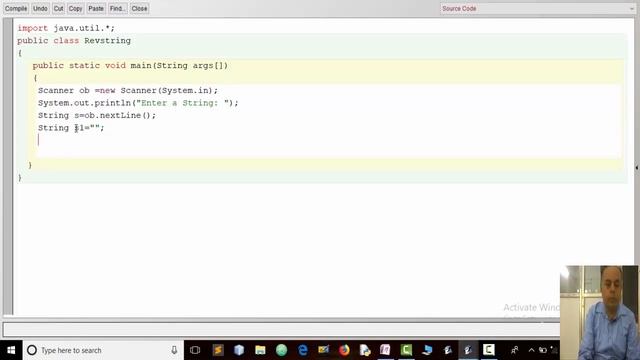Open the Source Code view dropdown
The width and height of the screenshot is (640, 360).
point(538,9)
